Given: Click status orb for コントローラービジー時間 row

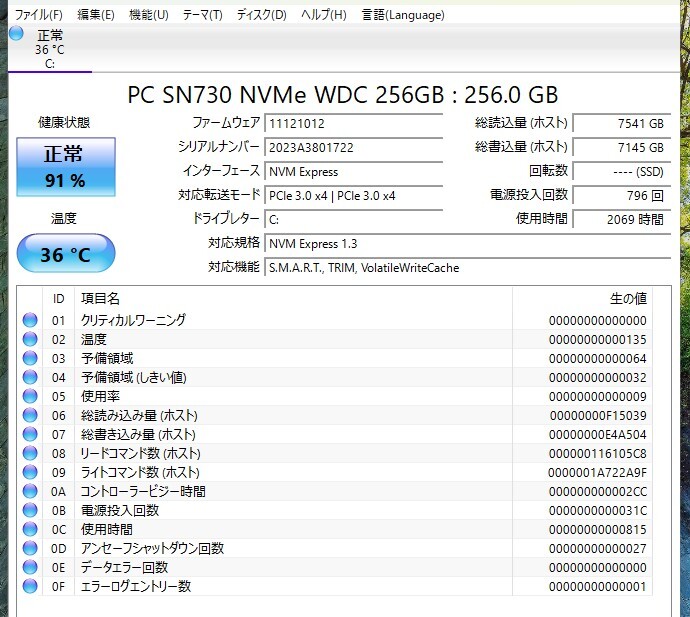Looking at the screenshot, I should tap(30, 491).
